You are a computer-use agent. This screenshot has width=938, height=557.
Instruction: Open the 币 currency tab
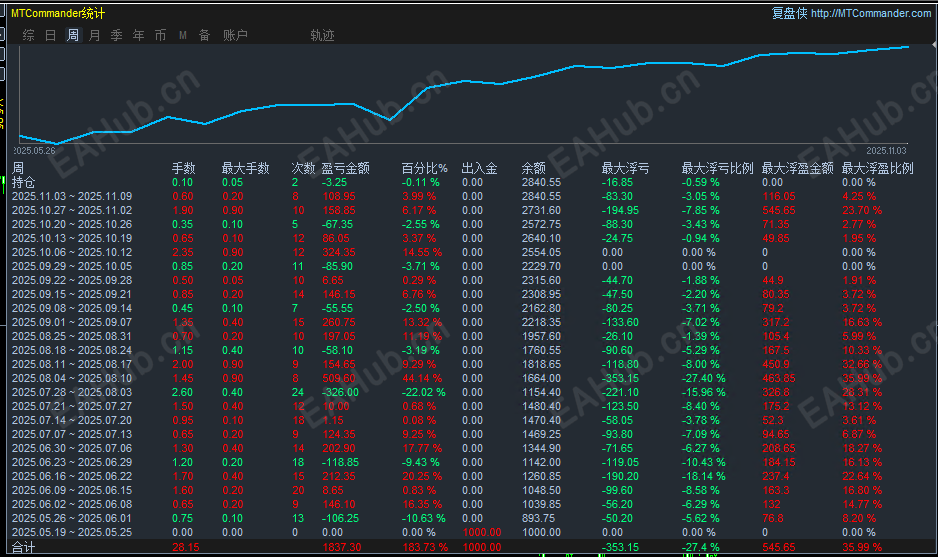(x=160, y=35)
